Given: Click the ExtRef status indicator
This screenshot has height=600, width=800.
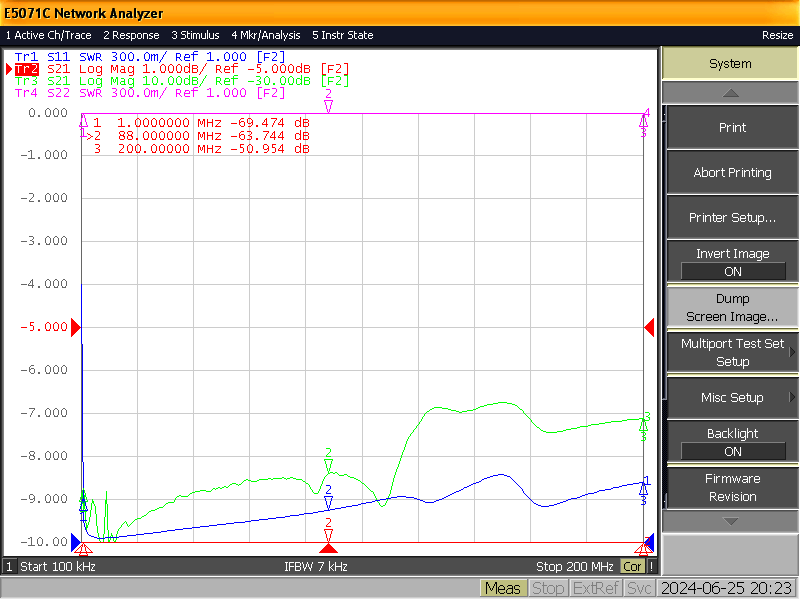Looking at the screenshot, I should 595,589.
